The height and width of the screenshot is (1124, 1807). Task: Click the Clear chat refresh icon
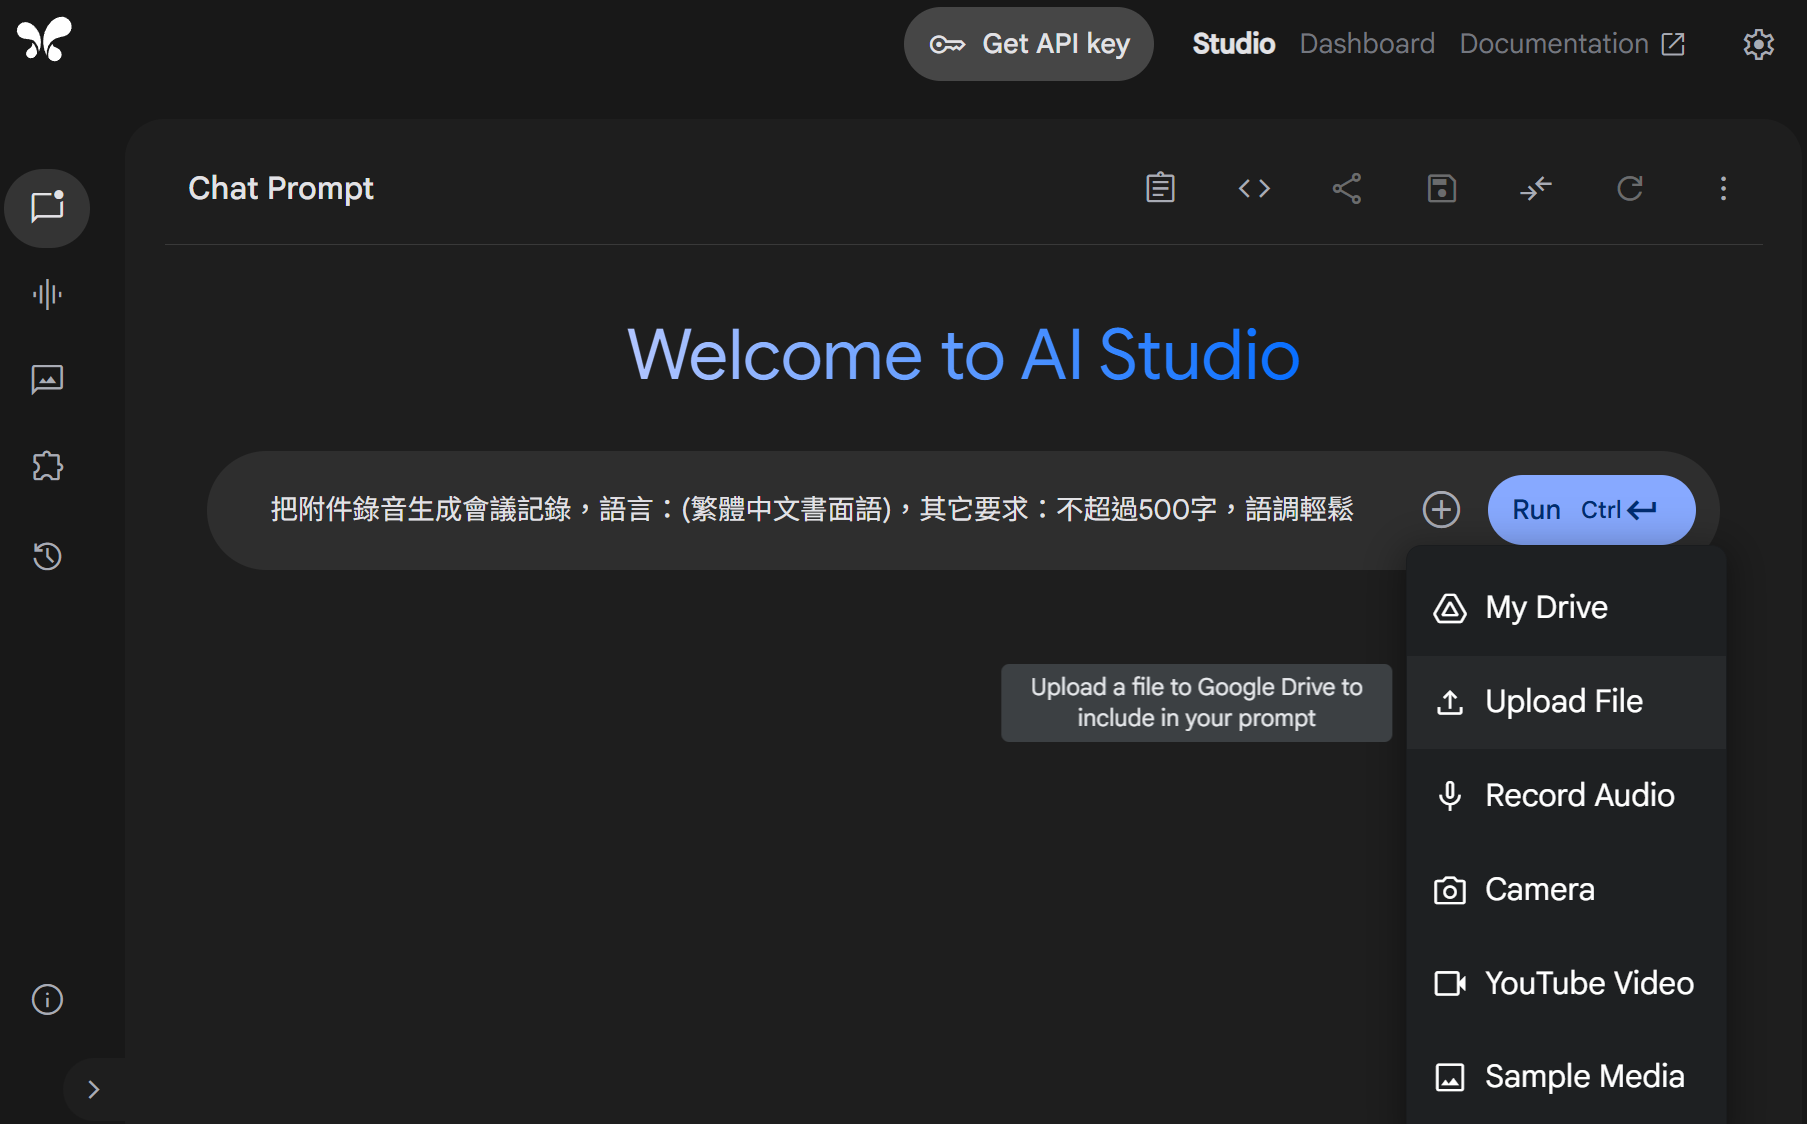1629,188
